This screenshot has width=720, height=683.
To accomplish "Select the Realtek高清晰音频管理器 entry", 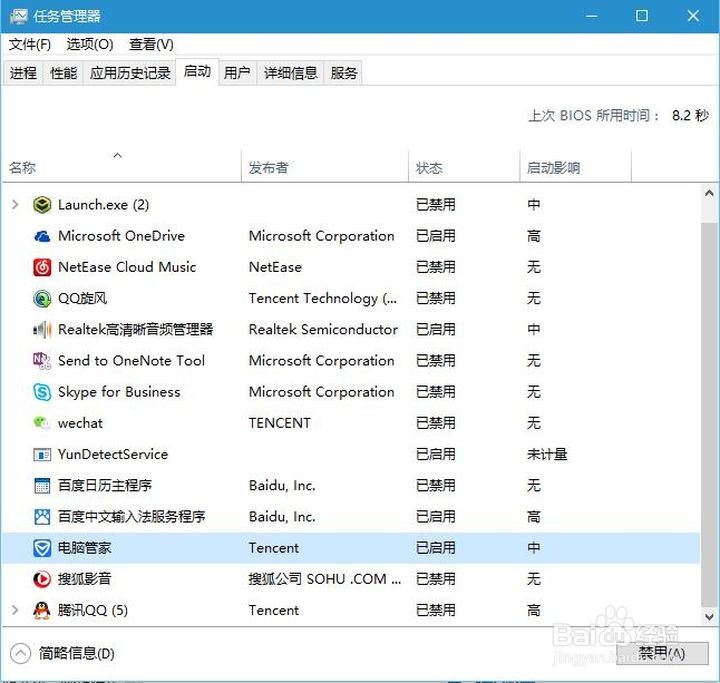I will [x=135, y=329].
